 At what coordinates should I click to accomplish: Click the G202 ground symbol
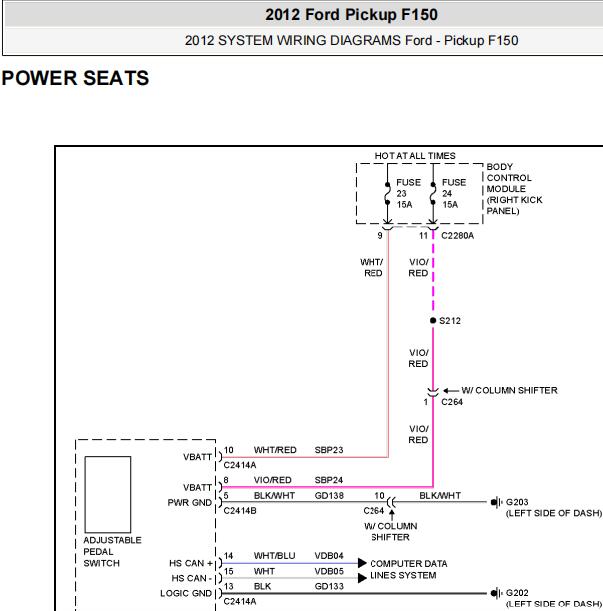[496, 593]
